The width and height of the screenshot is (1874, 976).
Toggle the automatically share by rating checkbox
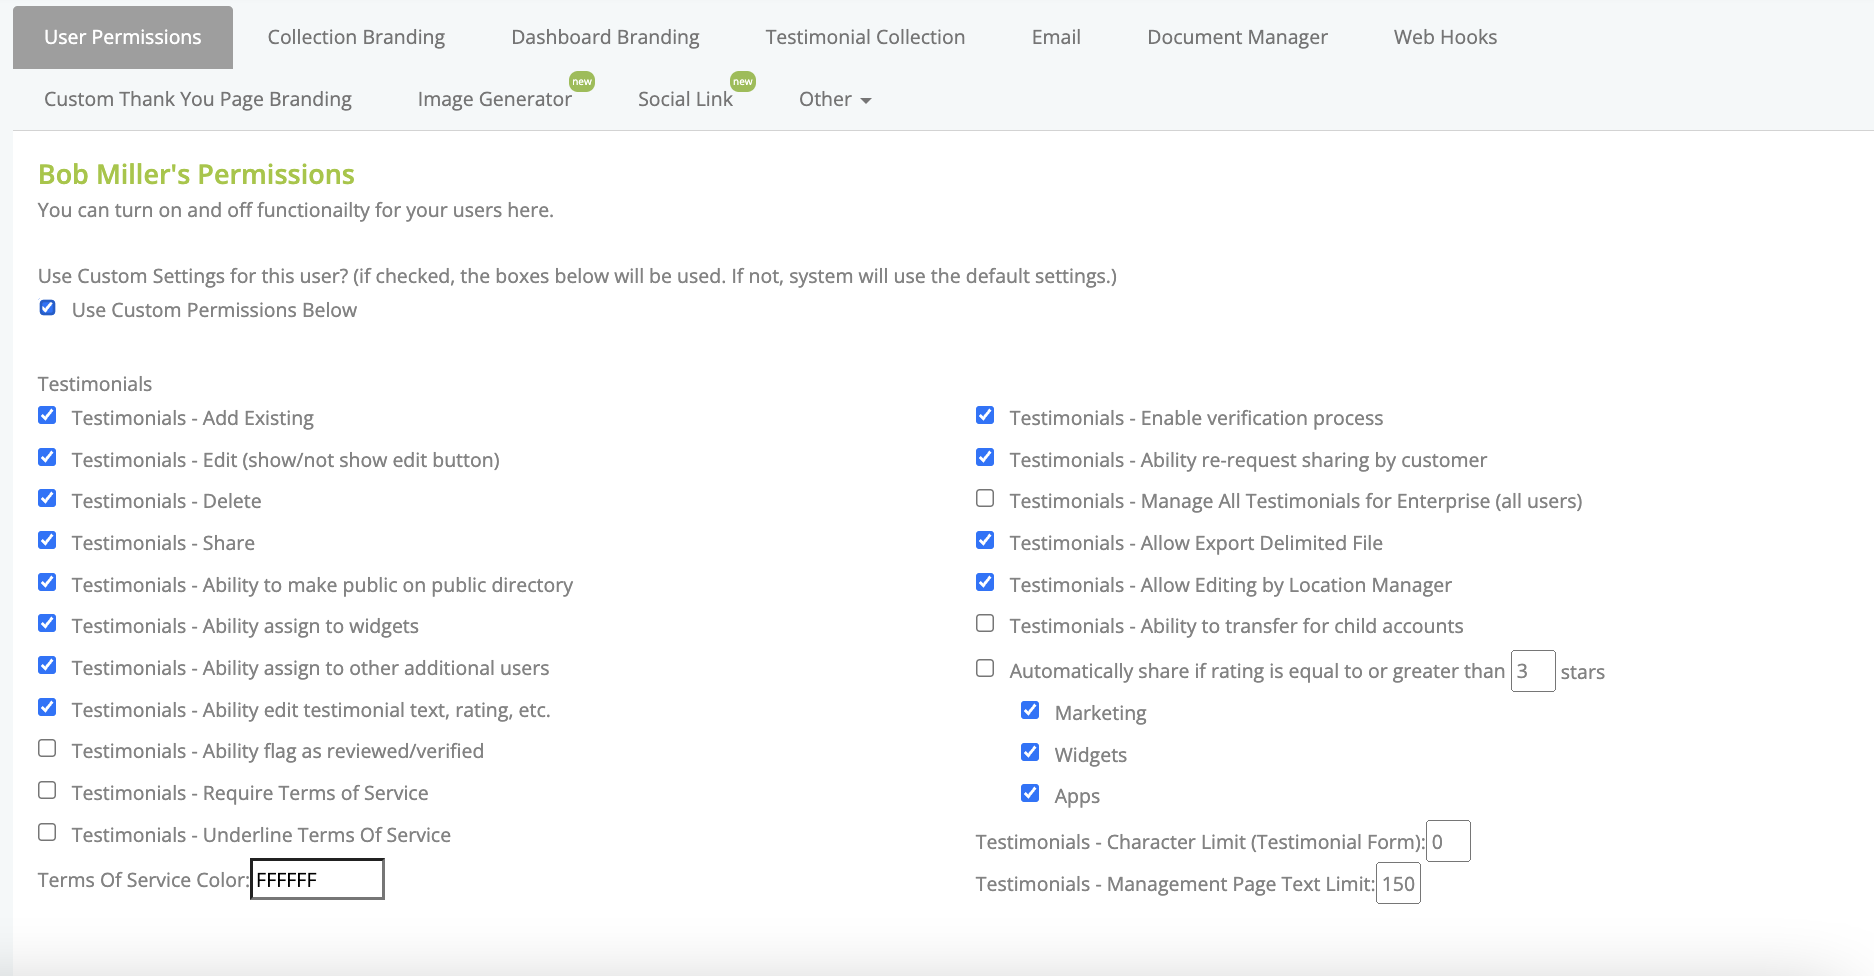tap(985, 668)
